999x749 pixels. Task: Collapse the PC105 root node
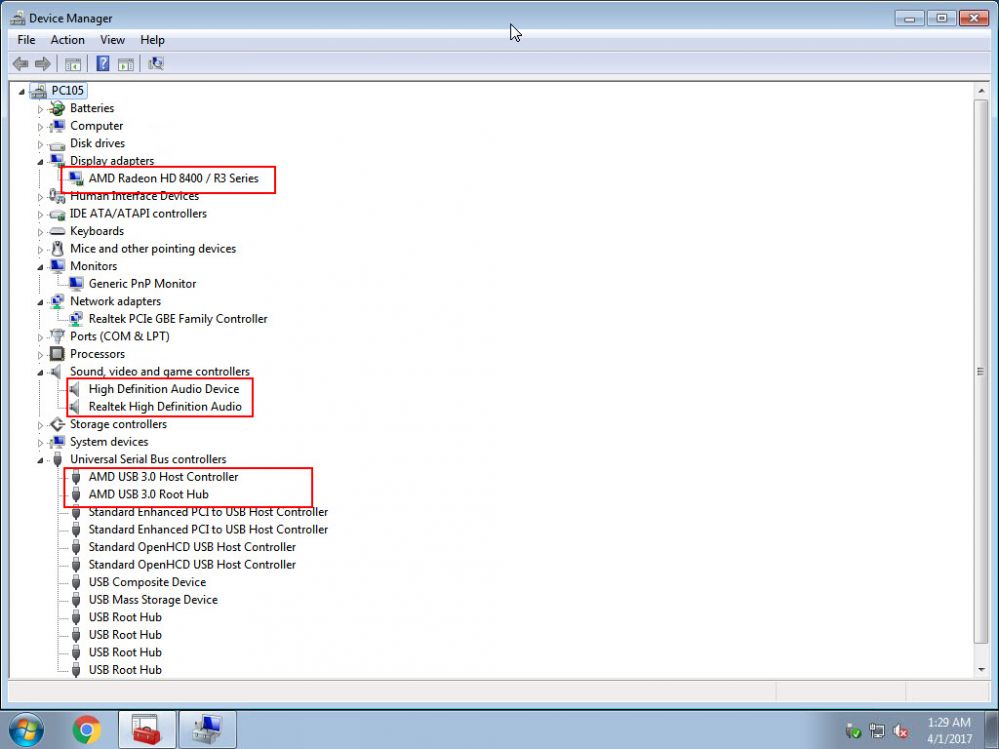(22, 92)
